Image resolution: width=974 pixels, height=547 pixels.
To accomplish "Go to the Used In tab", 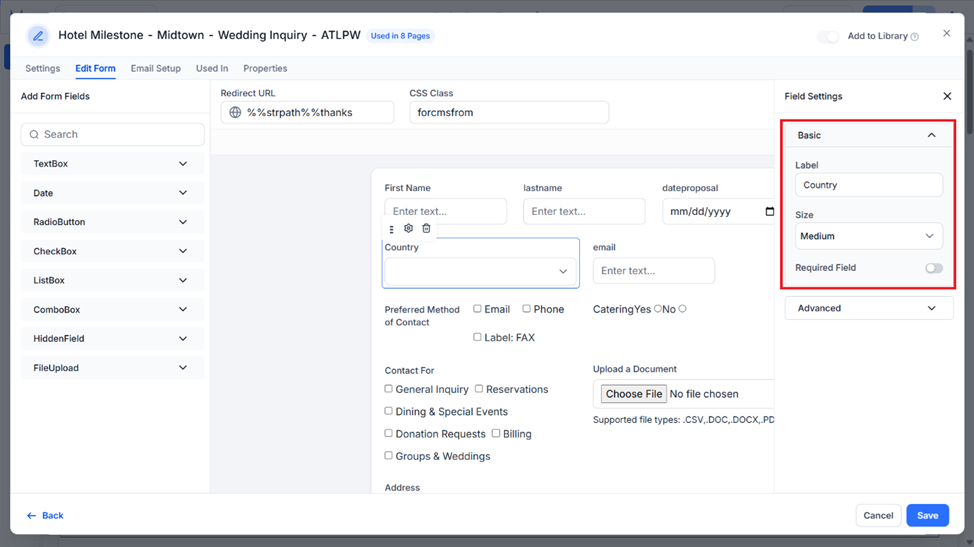I will 212,68.
